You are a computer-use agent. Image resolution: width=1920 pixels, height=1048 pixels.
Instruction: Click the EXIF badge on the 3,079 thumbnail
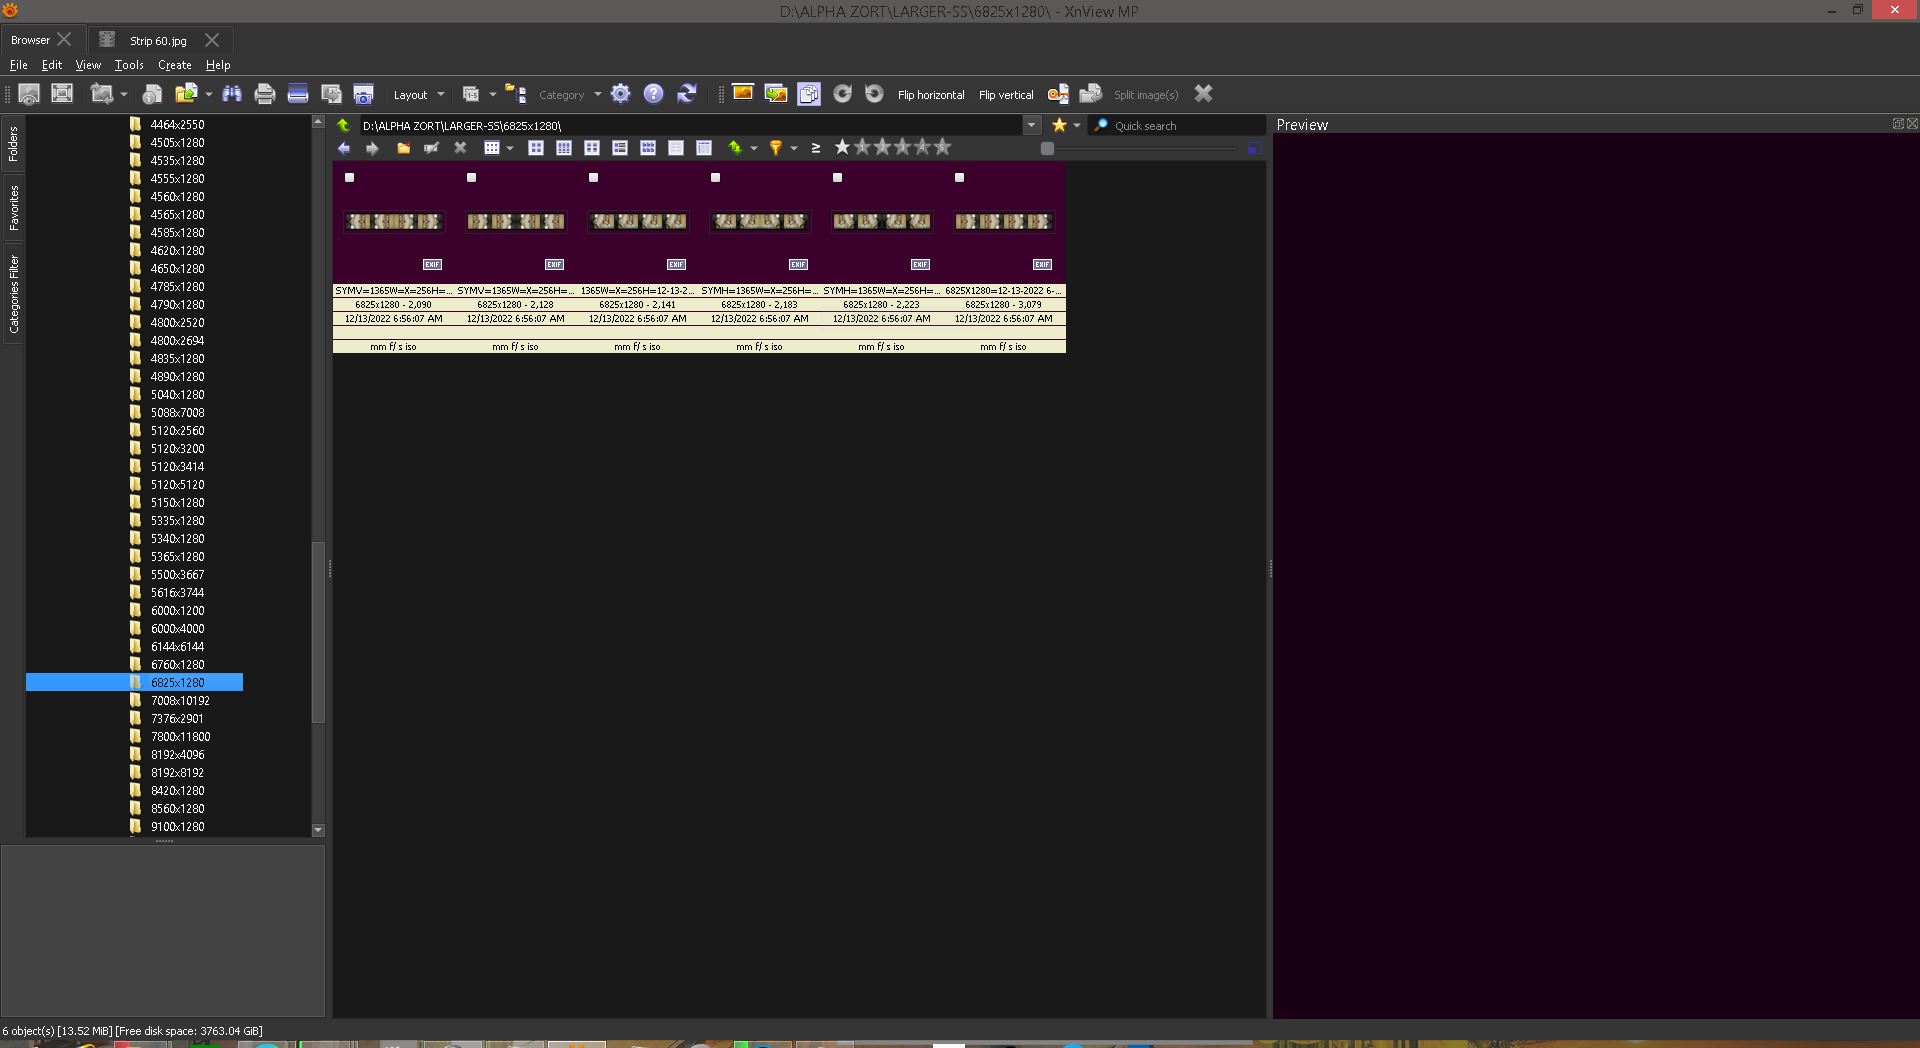1042,264
